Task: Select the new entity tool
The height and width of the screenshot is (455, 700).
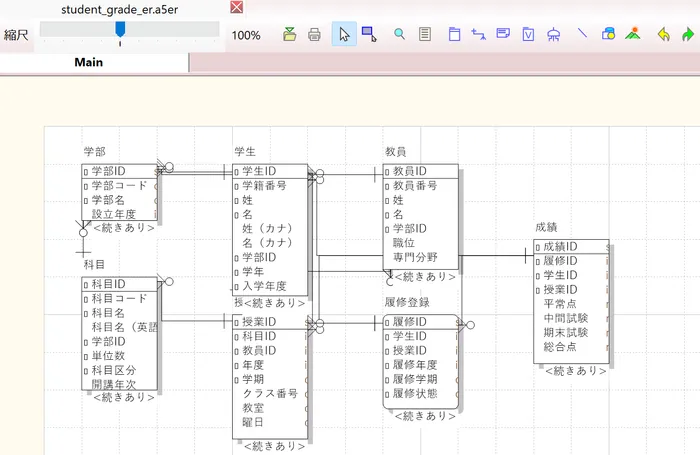Action: click(x=453, y=34)
